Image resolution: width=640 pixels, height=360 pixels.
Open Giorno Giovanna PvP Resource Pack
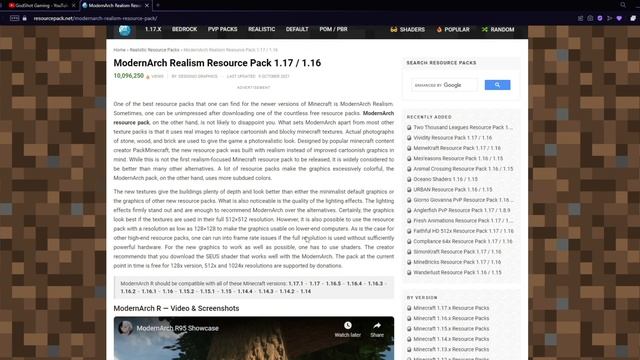[463, 200]
